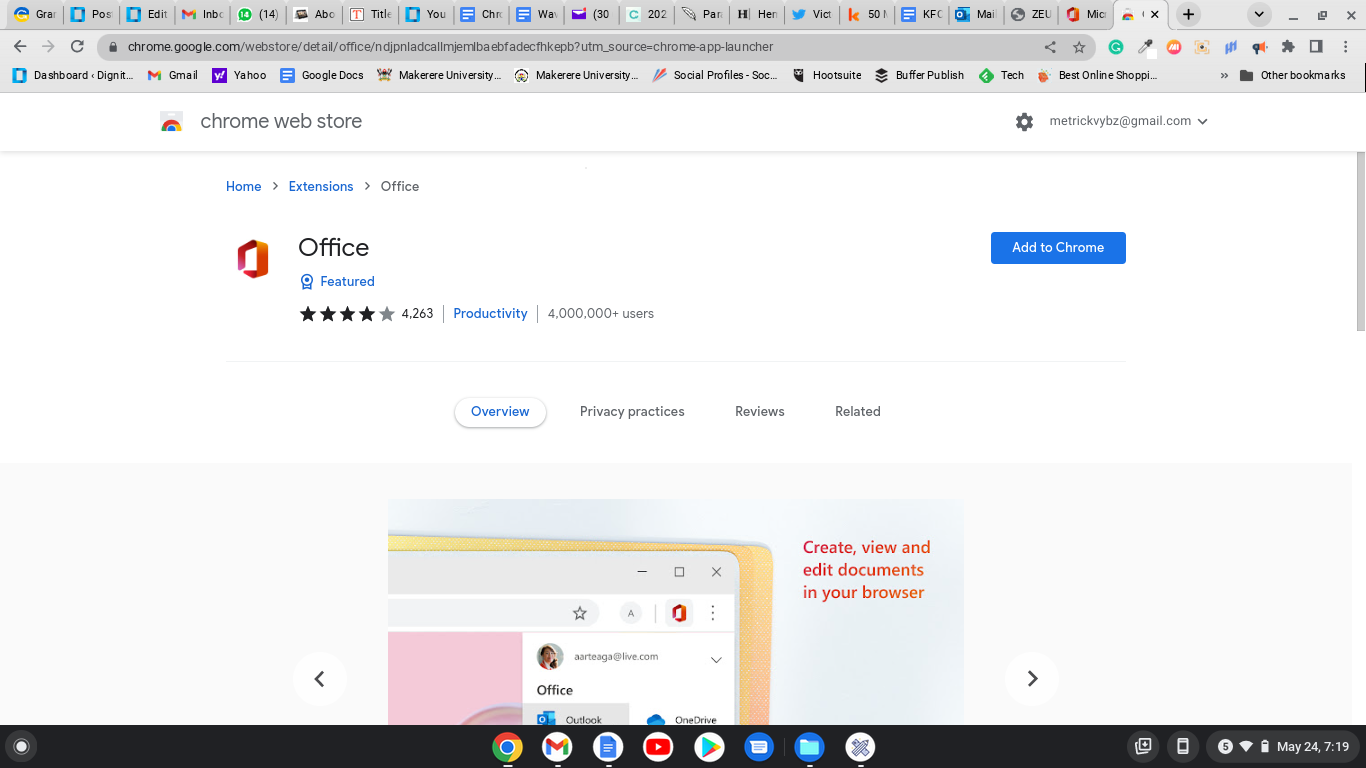Click the ChromeOS launcher circle button
Image resolution: width=1366 pixels, height=768 pixels.
point(21,746)
